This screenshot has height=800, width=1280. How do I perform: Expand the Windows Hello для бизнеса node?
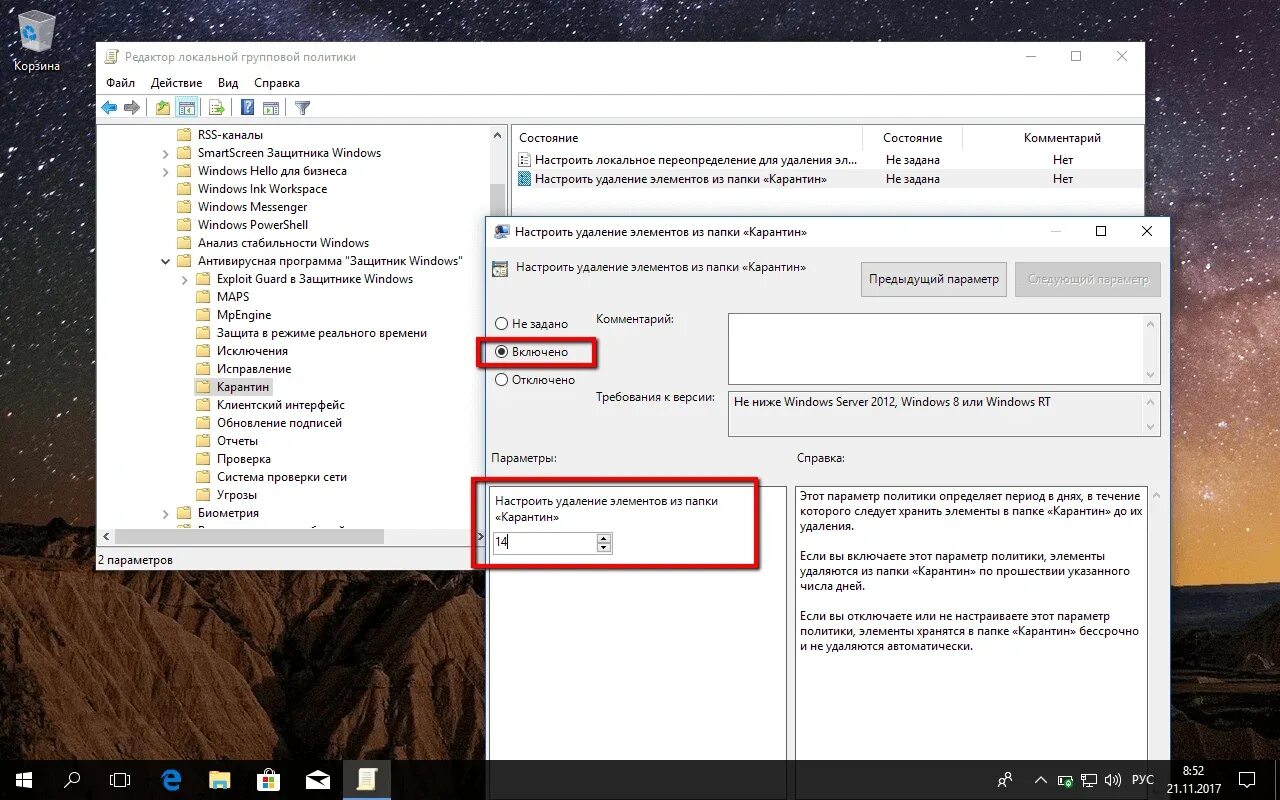[166, 171]
